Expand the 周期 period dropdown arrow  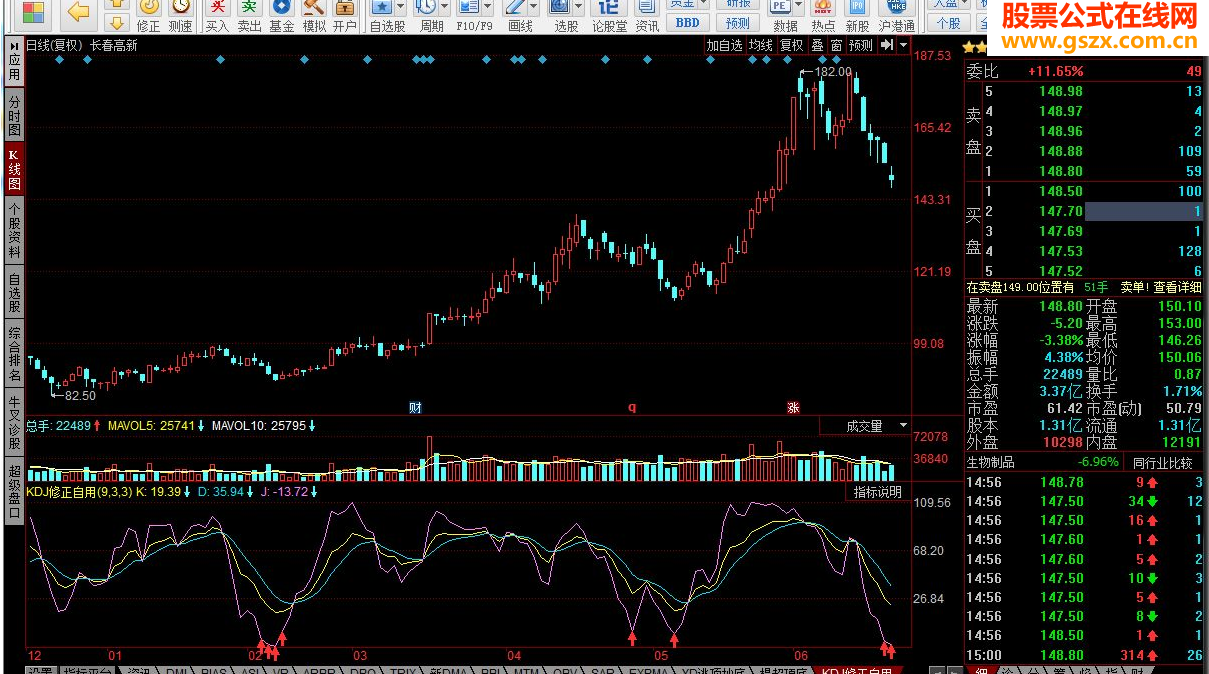tap(445, 8)
